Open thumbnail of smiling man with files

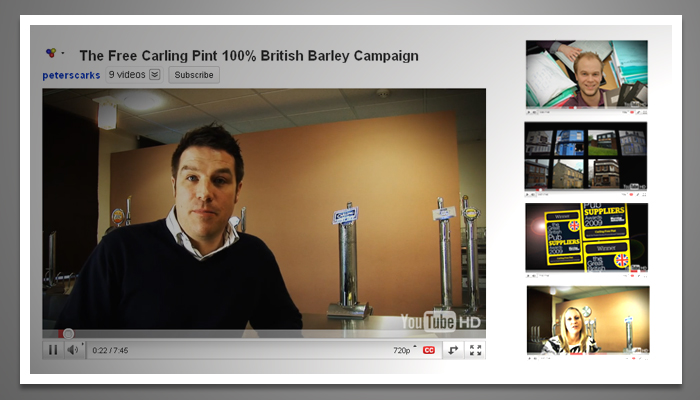click(x=586, y=73)
